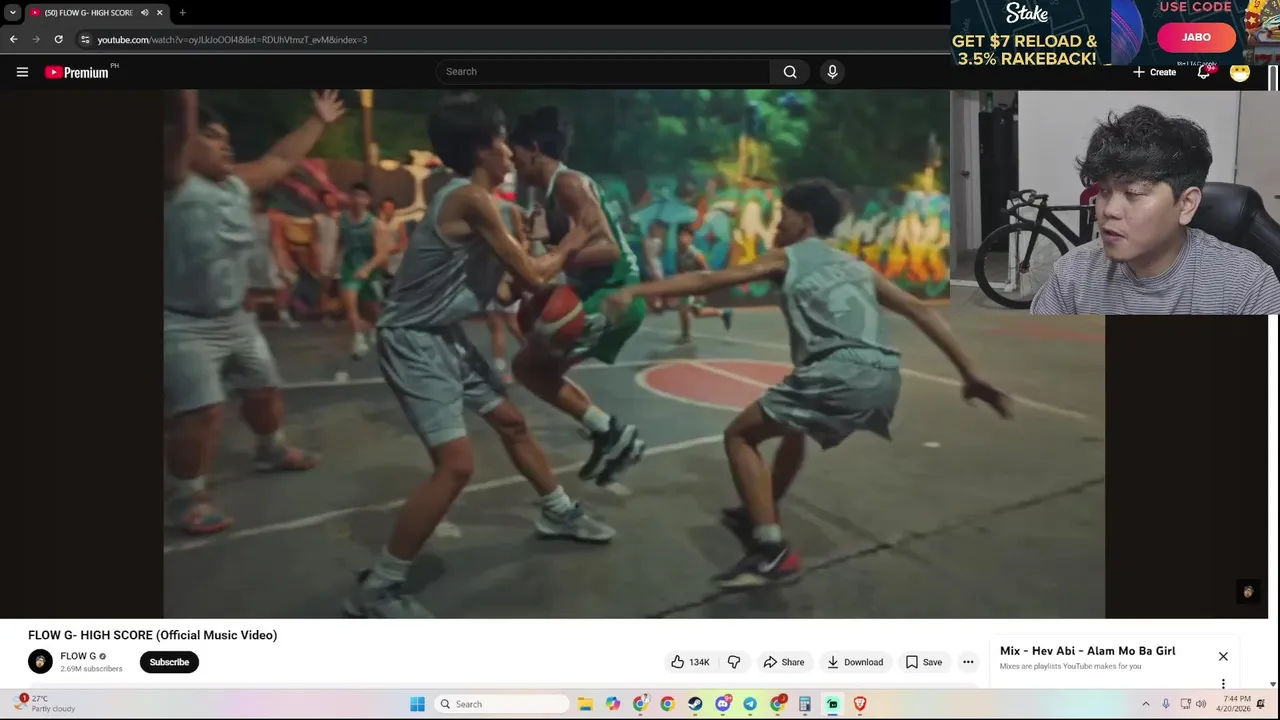This screenshot has width=1280, height=720.
Task: Download the video
Action: point(855,662)
